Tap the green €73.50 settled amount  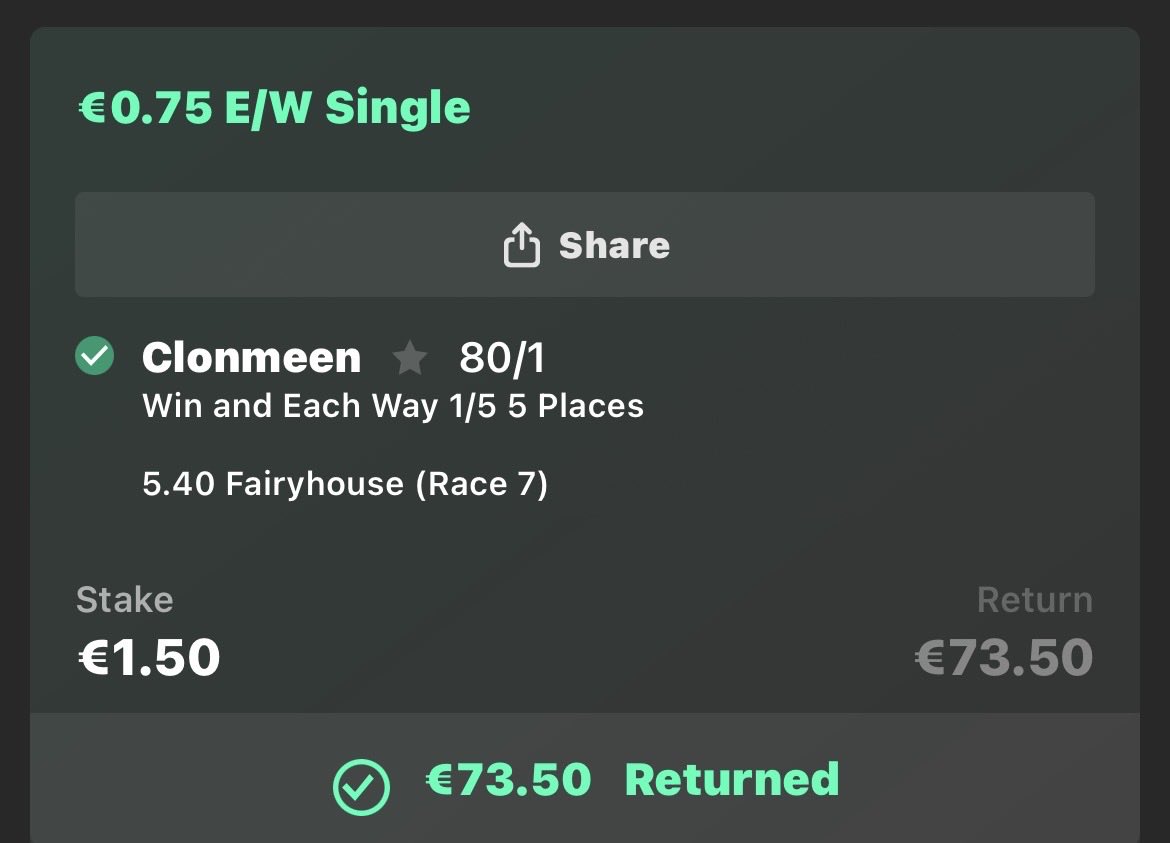coord(508,780)
